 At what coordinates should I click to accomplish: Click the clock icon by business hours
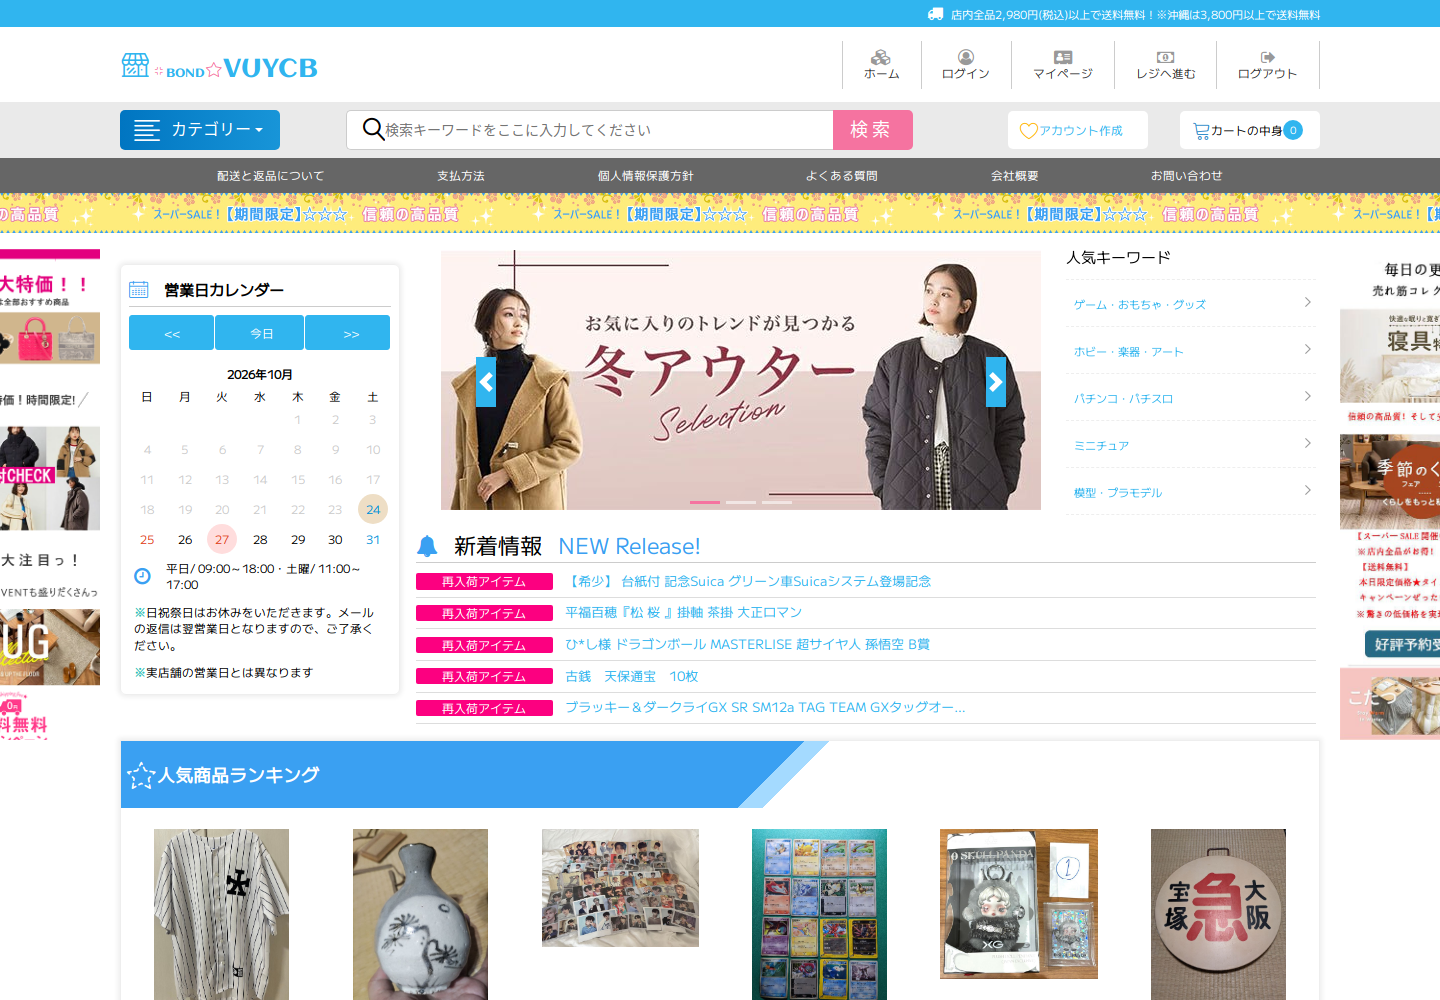point(142,576)
